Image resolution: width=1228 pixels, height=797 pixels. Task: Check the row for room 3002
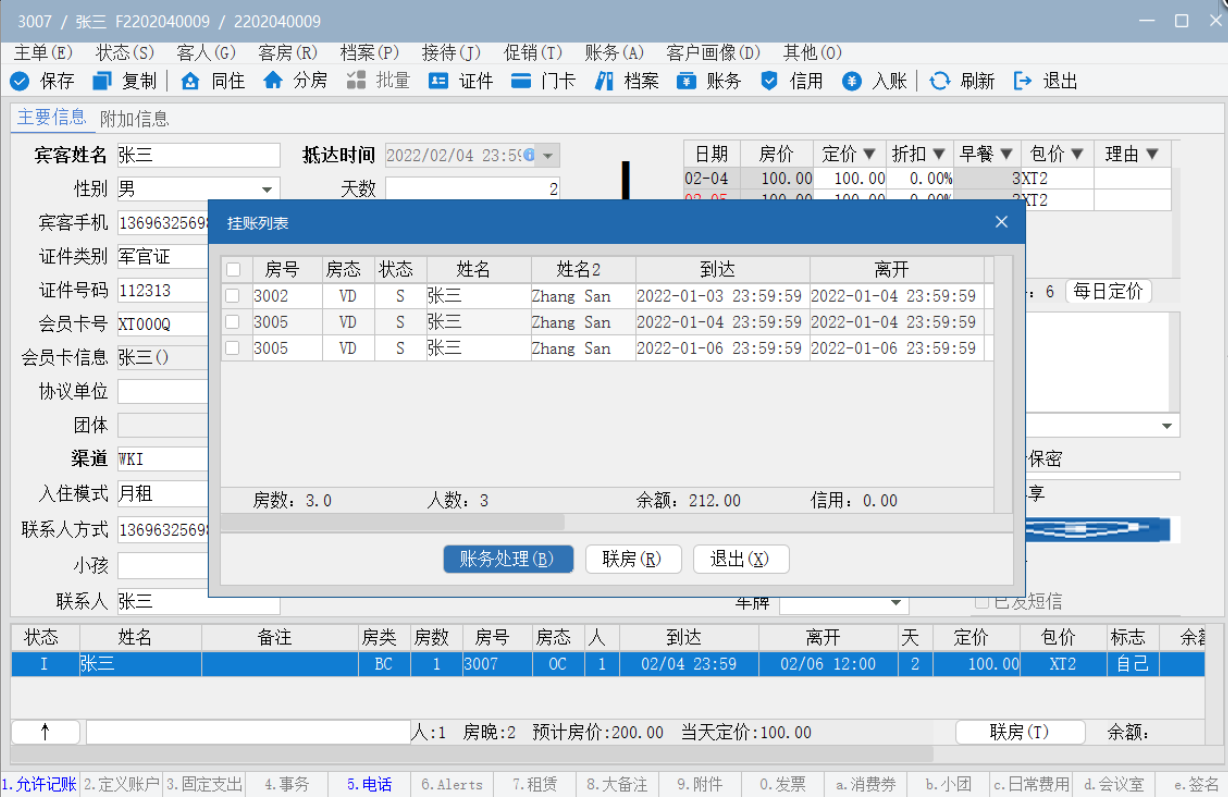coord(233,296)
